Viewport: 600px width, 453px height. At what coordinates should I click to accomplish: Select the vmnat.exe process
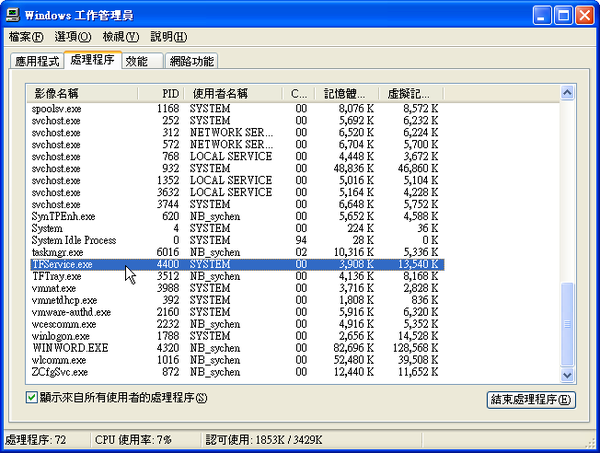(237, 288)
